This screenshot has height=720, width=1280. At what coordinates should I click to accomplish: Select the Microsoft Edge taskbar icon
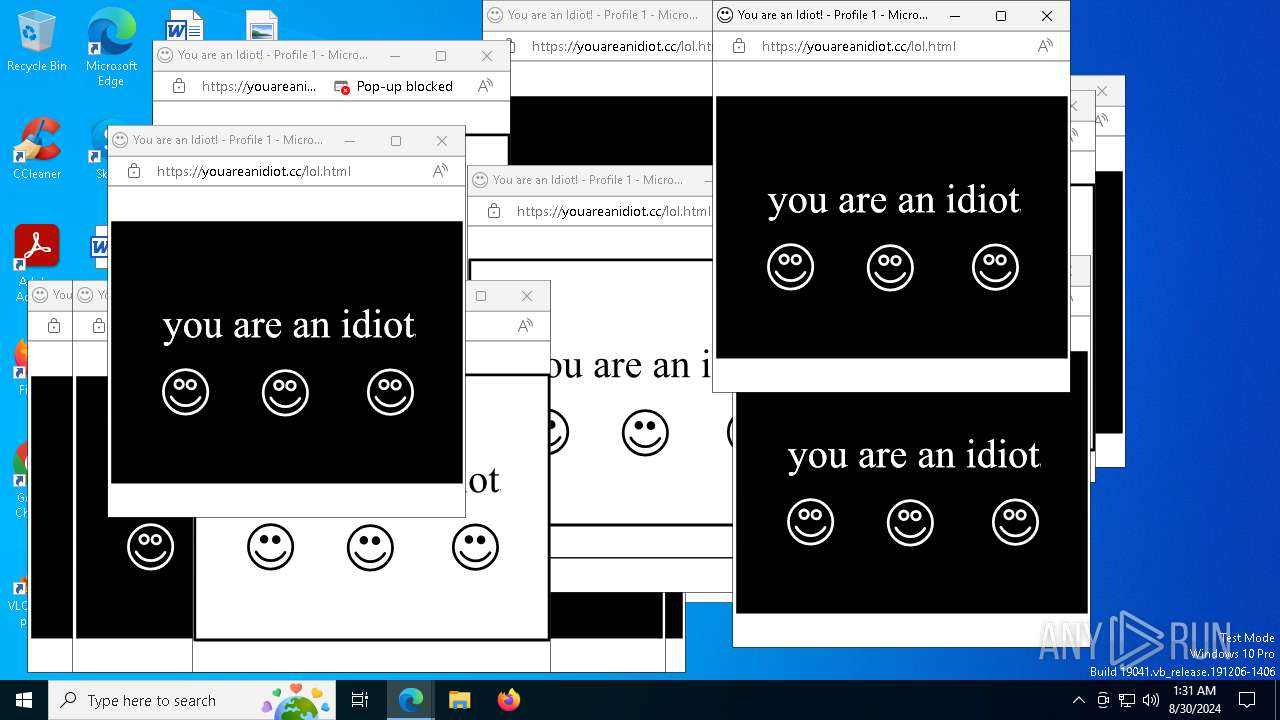(x=411, y=700)
